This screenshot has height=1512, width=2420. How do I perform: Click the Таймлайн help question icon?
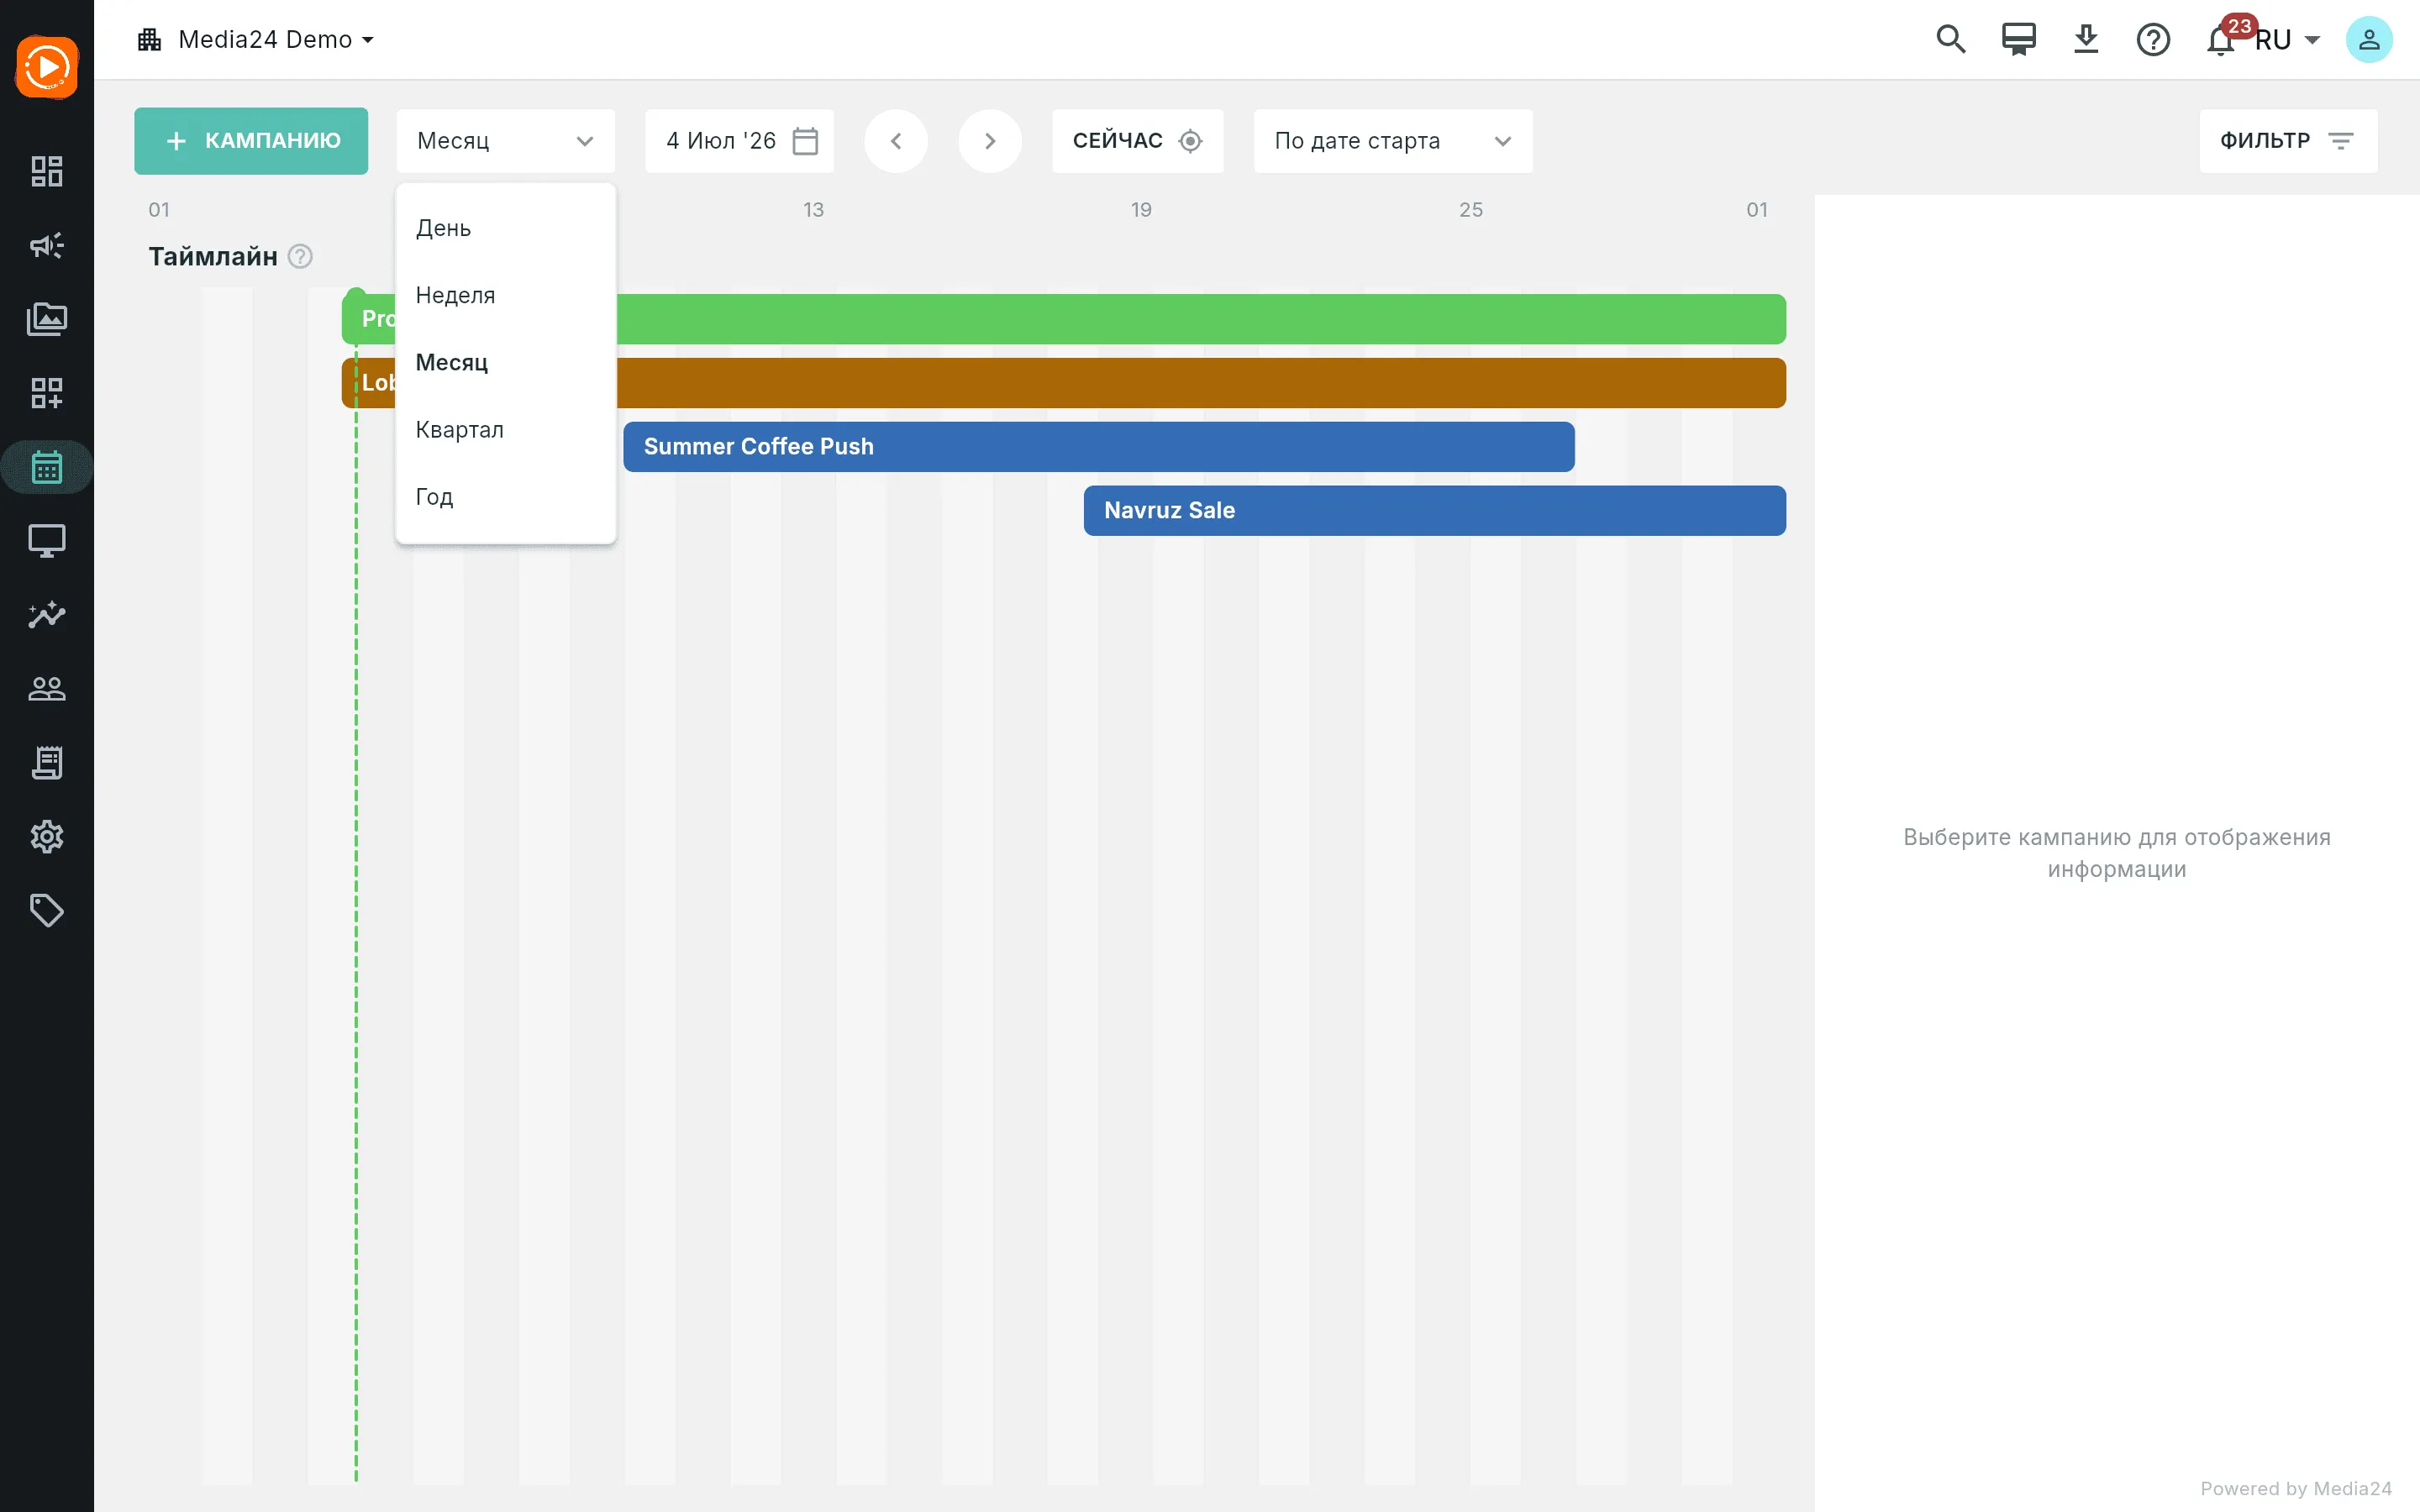coord(300,257)
